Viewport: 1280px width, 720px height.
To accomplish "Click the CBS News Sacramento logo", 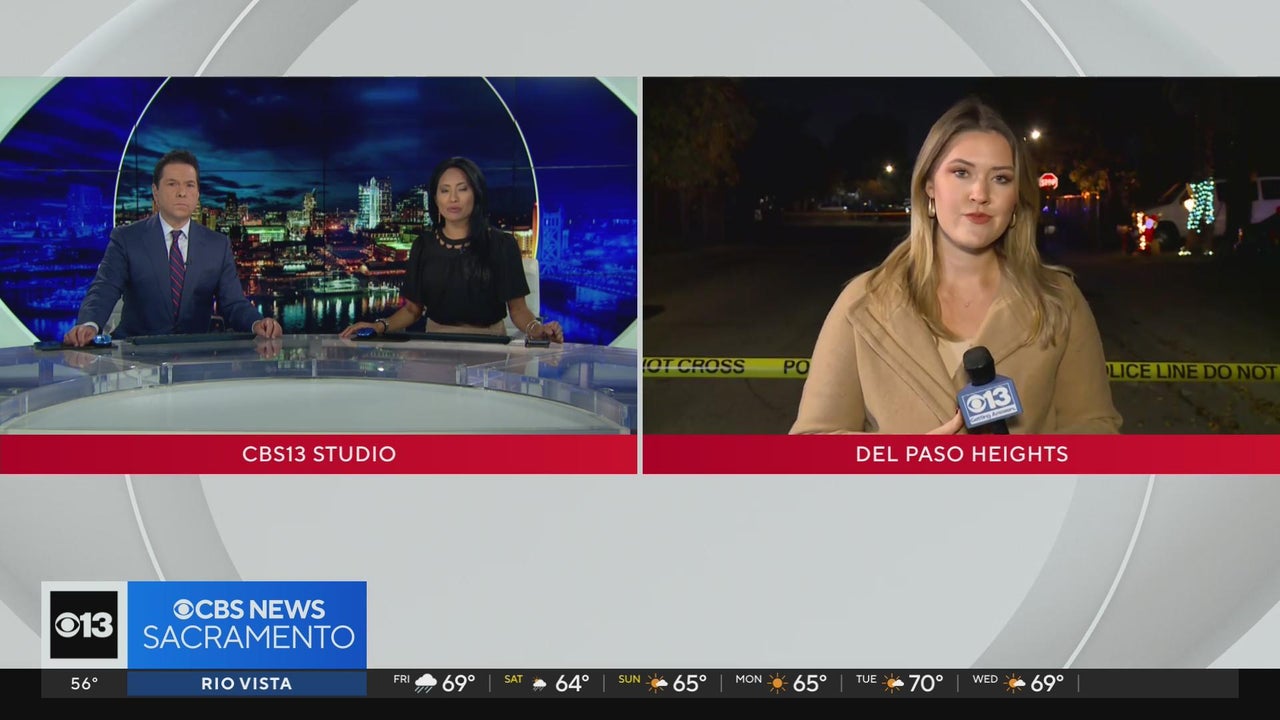I will (248, 625).
